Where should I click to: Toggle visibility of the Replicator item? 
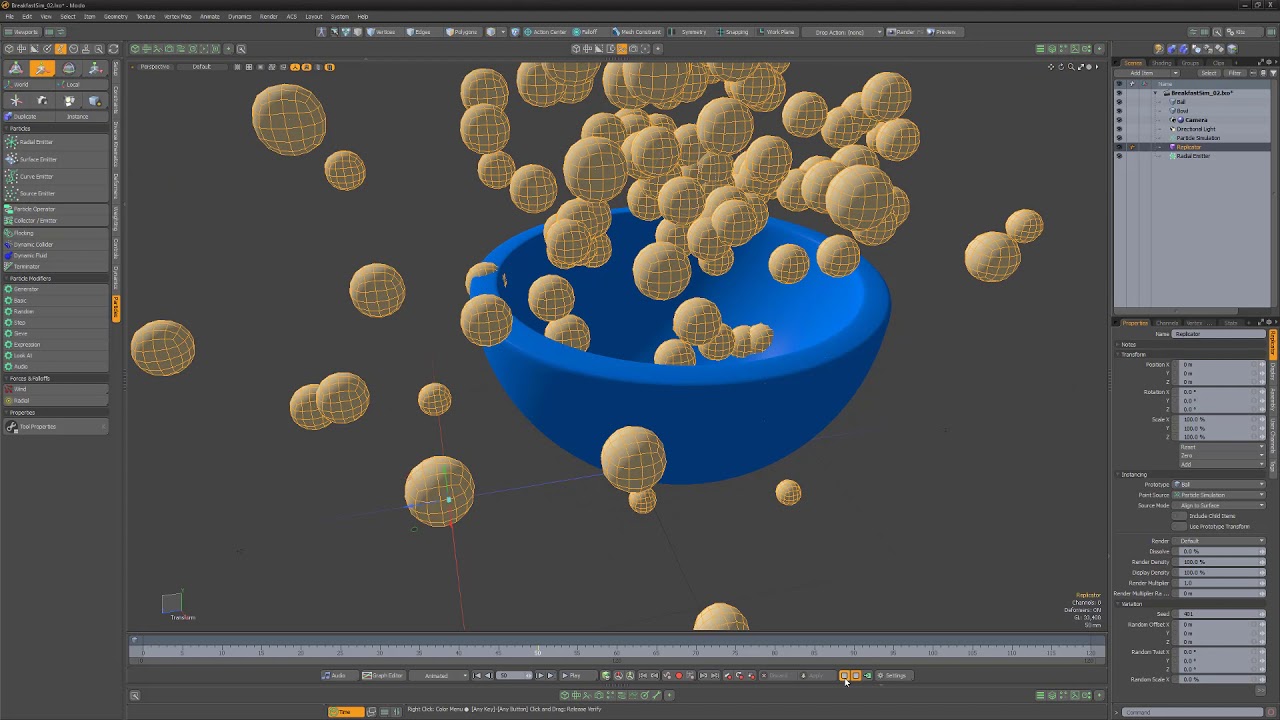click(1119, 147)
